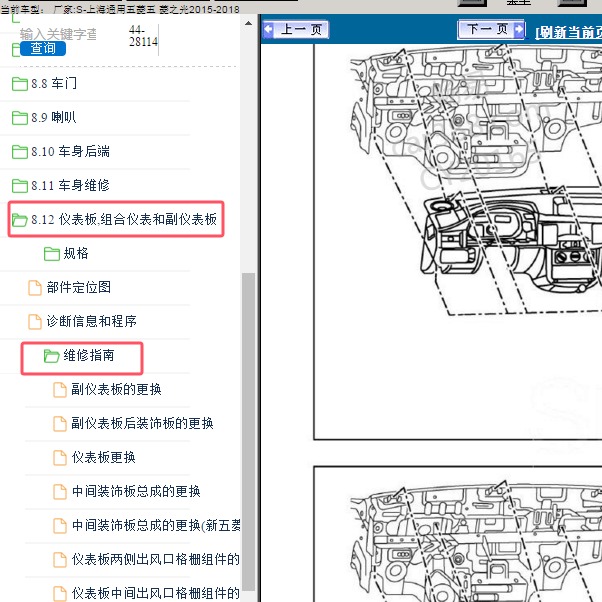The width and height of the screenshot is (602, 602).
Task: Click document icon beside 仪表板中间出风口格栅组件
Action: 60,594
